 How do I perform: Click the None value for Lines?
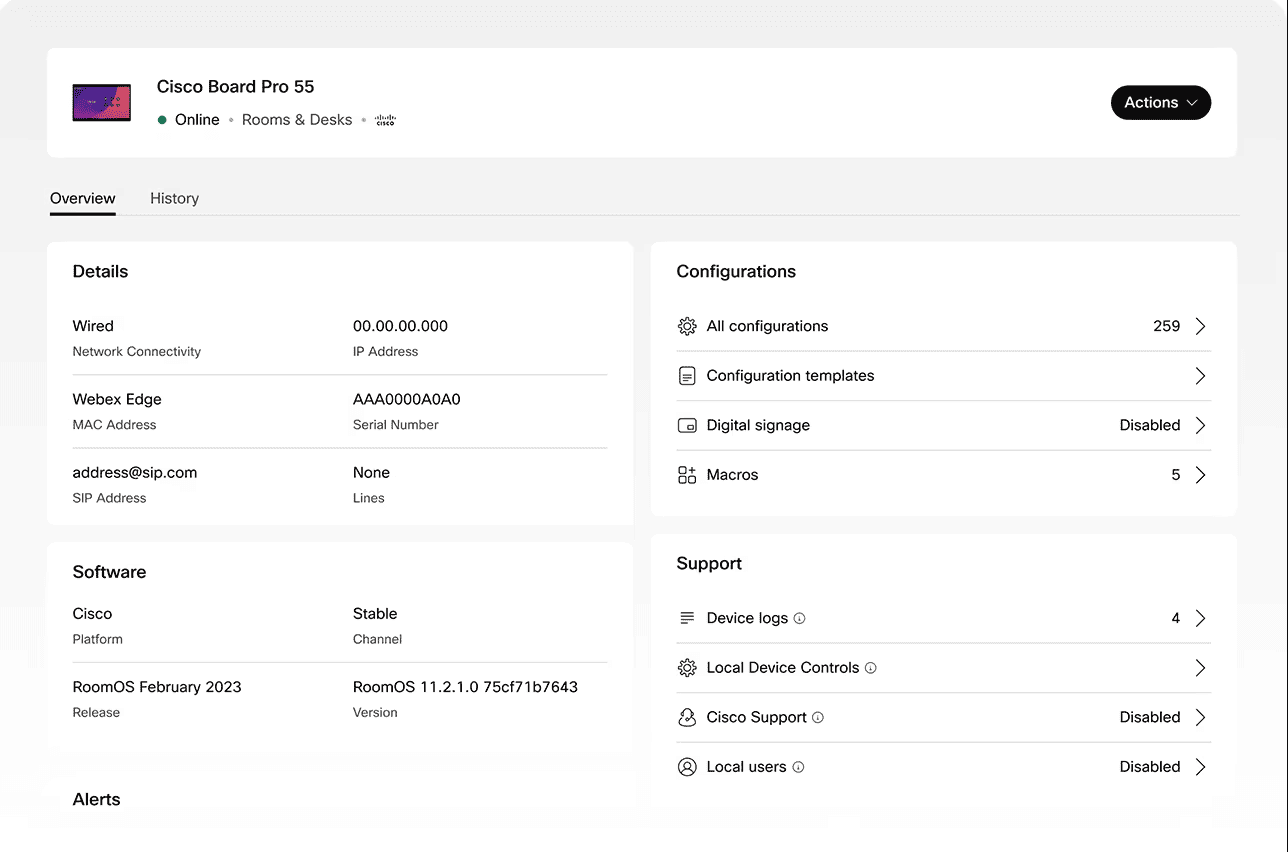pos(371,473)
